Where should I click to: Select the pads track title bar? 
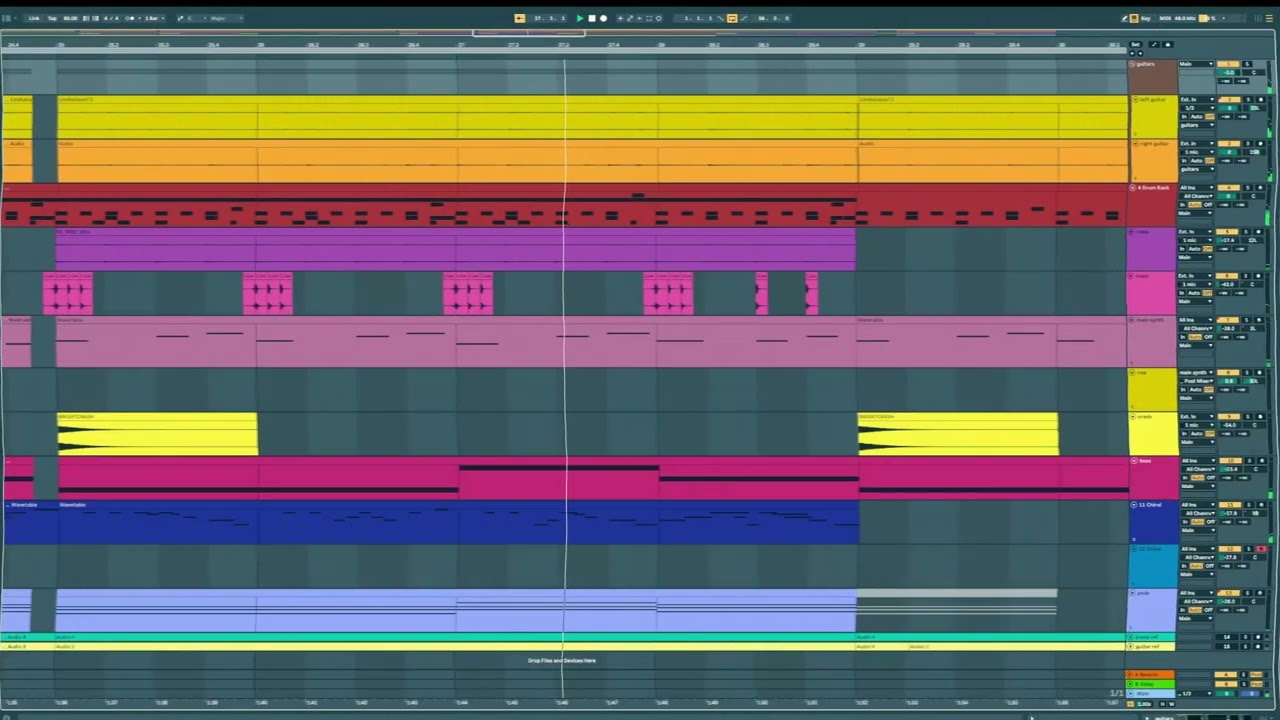coord(1152,610)
